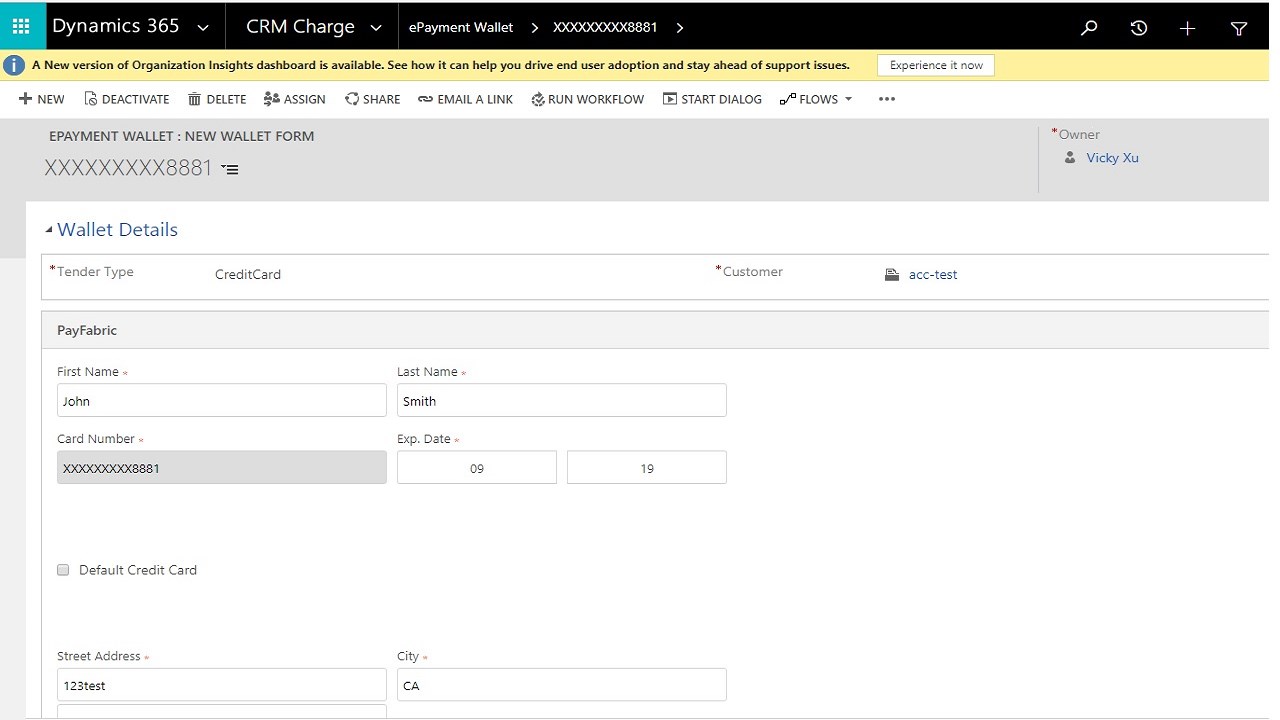1280x720 pixels.
Task: Click XXXXXXXXX8881 breadcrumb item
Action: 605,28
